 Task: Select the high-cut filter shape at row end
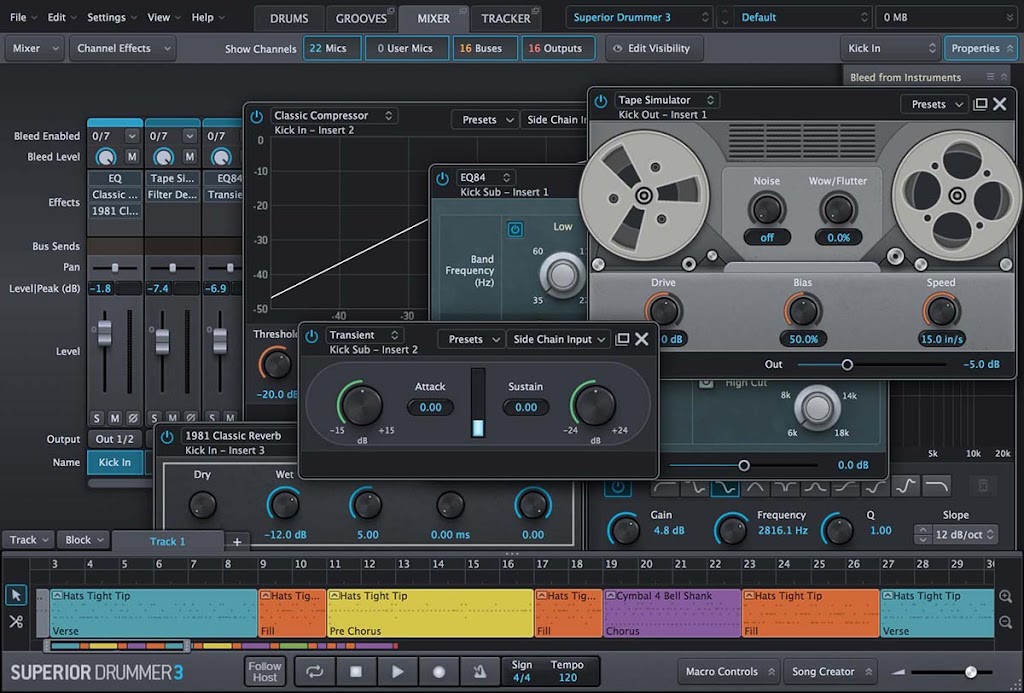[x=936, y=487]
